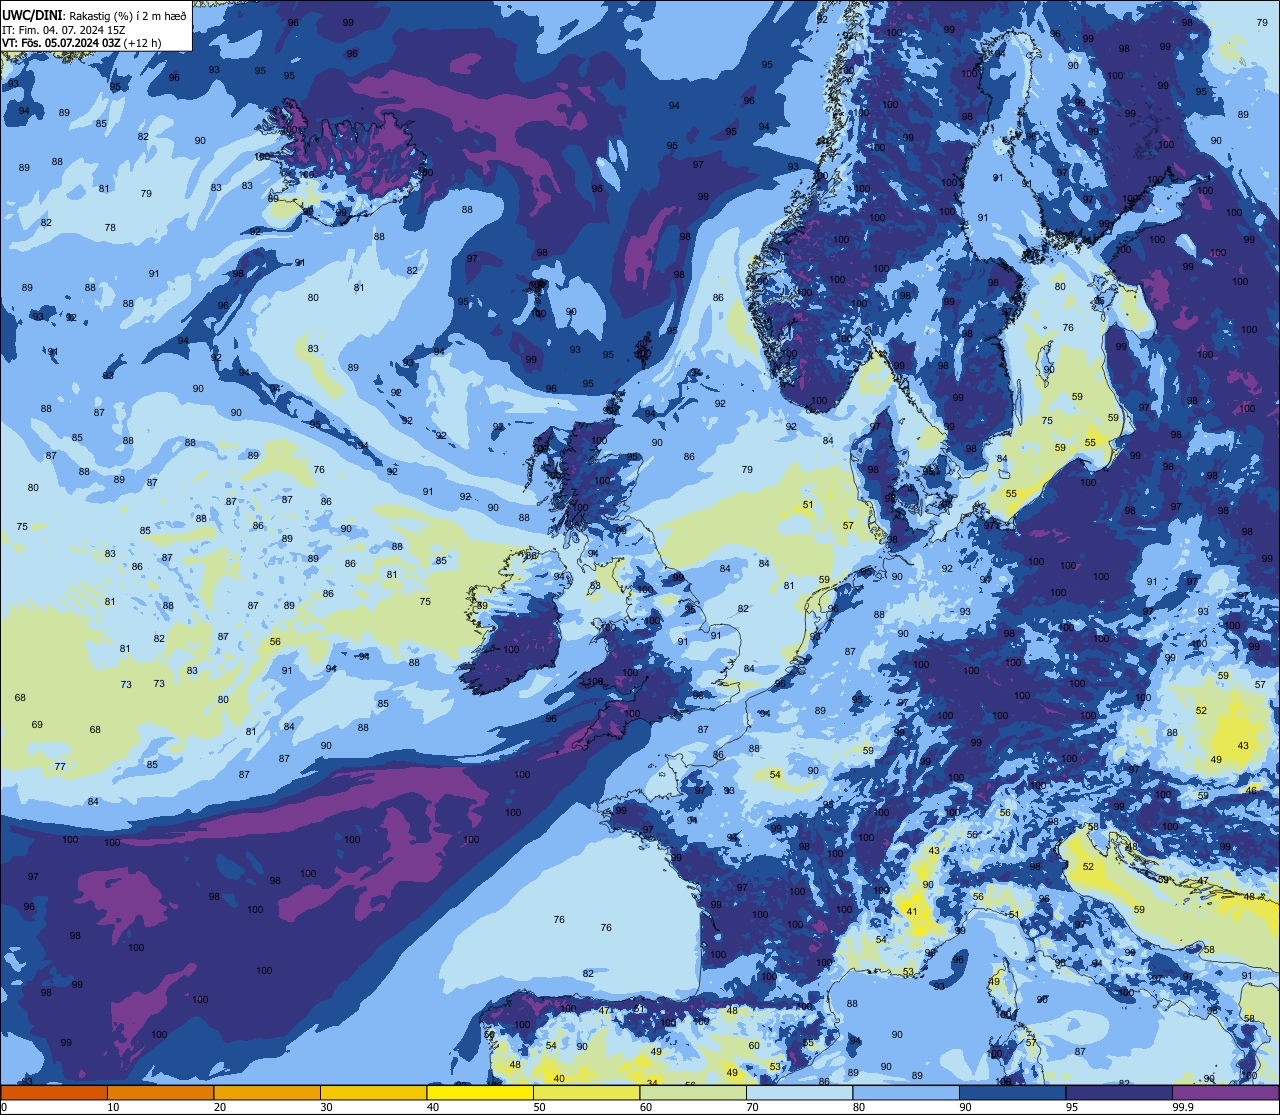Click the map value '46' near the eastern edge
The image size is (1280, 1115).
point(1251,790)
